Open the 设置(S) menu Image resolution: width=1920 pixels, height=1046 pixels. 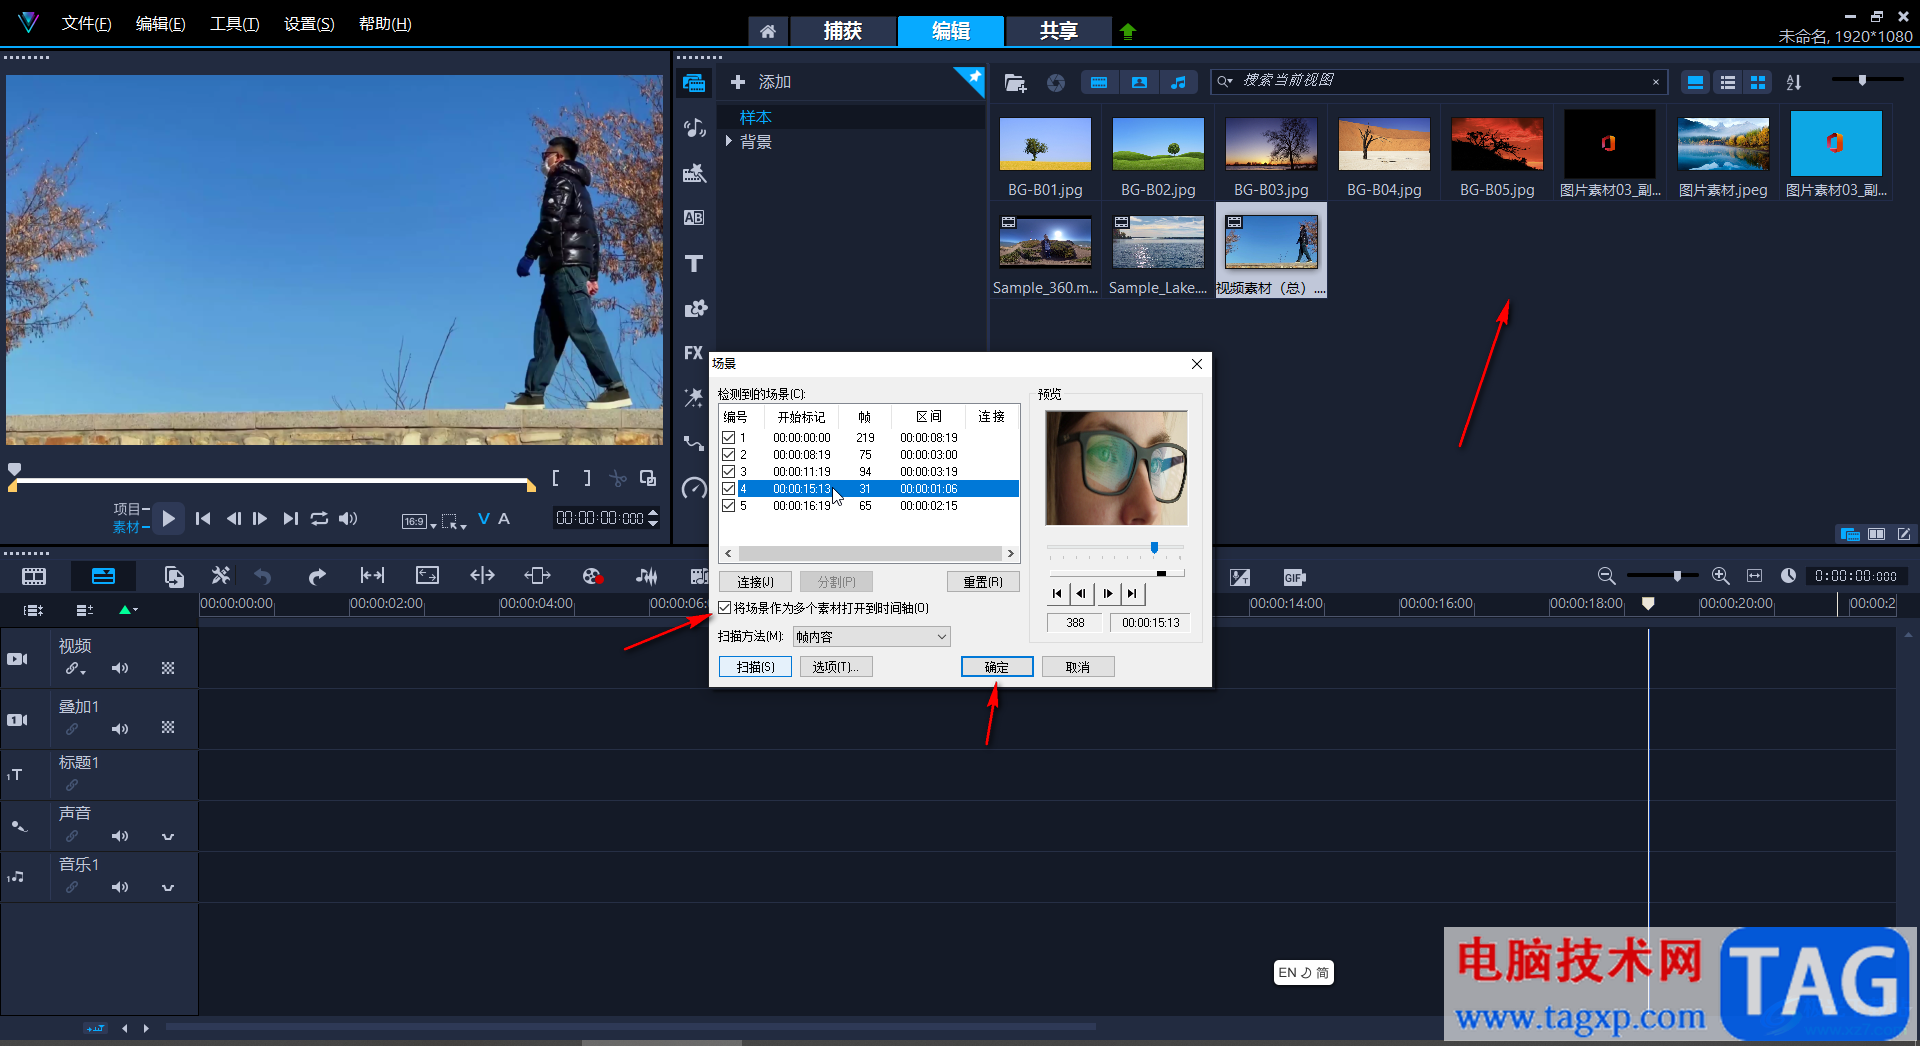(x=309, y=24)
